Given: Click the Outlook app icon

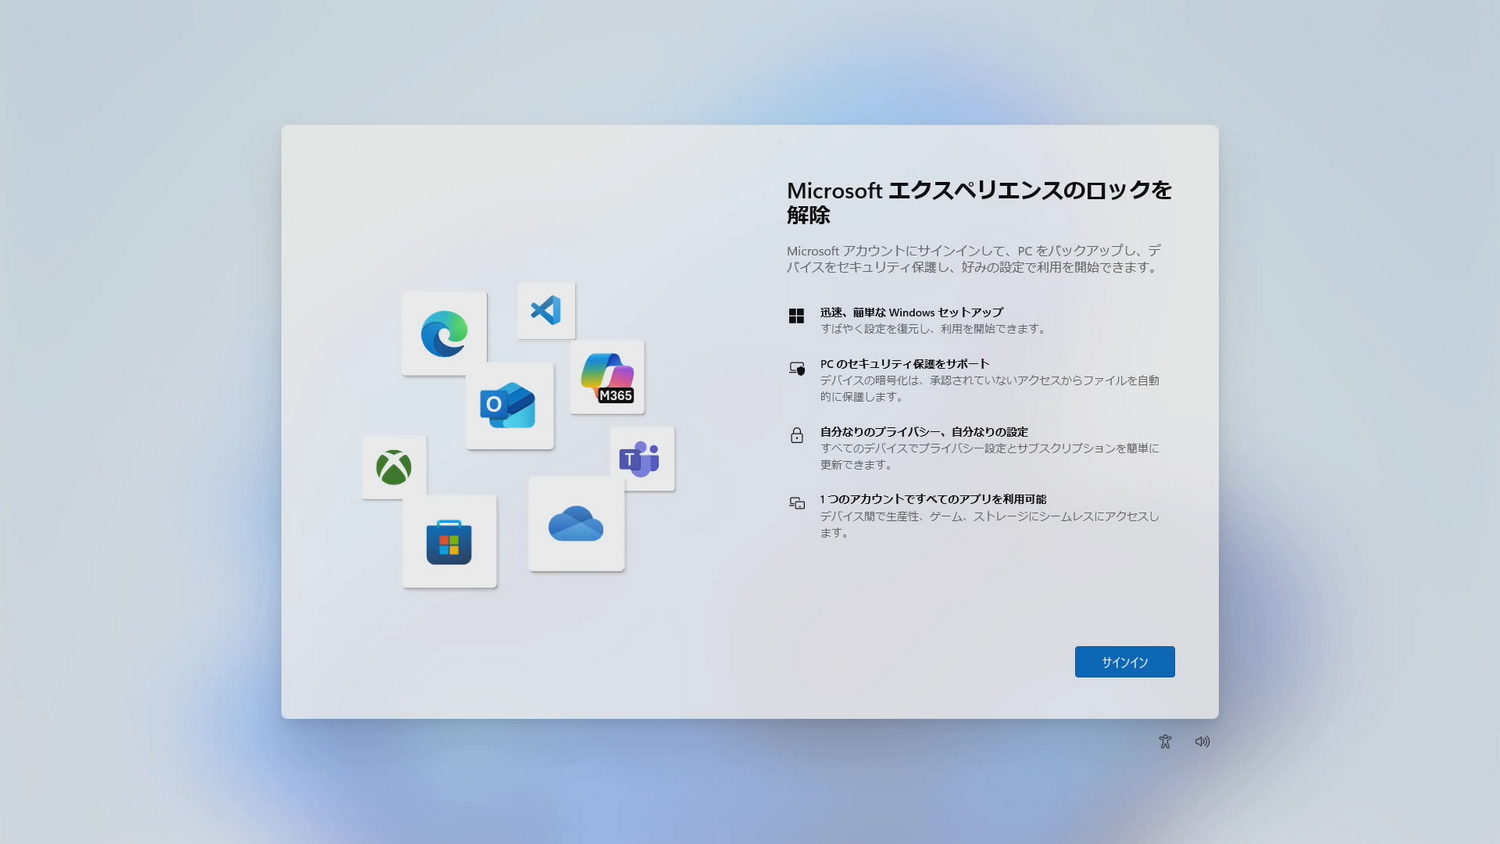Looking at the screenshot, I should tap(509, 404).
